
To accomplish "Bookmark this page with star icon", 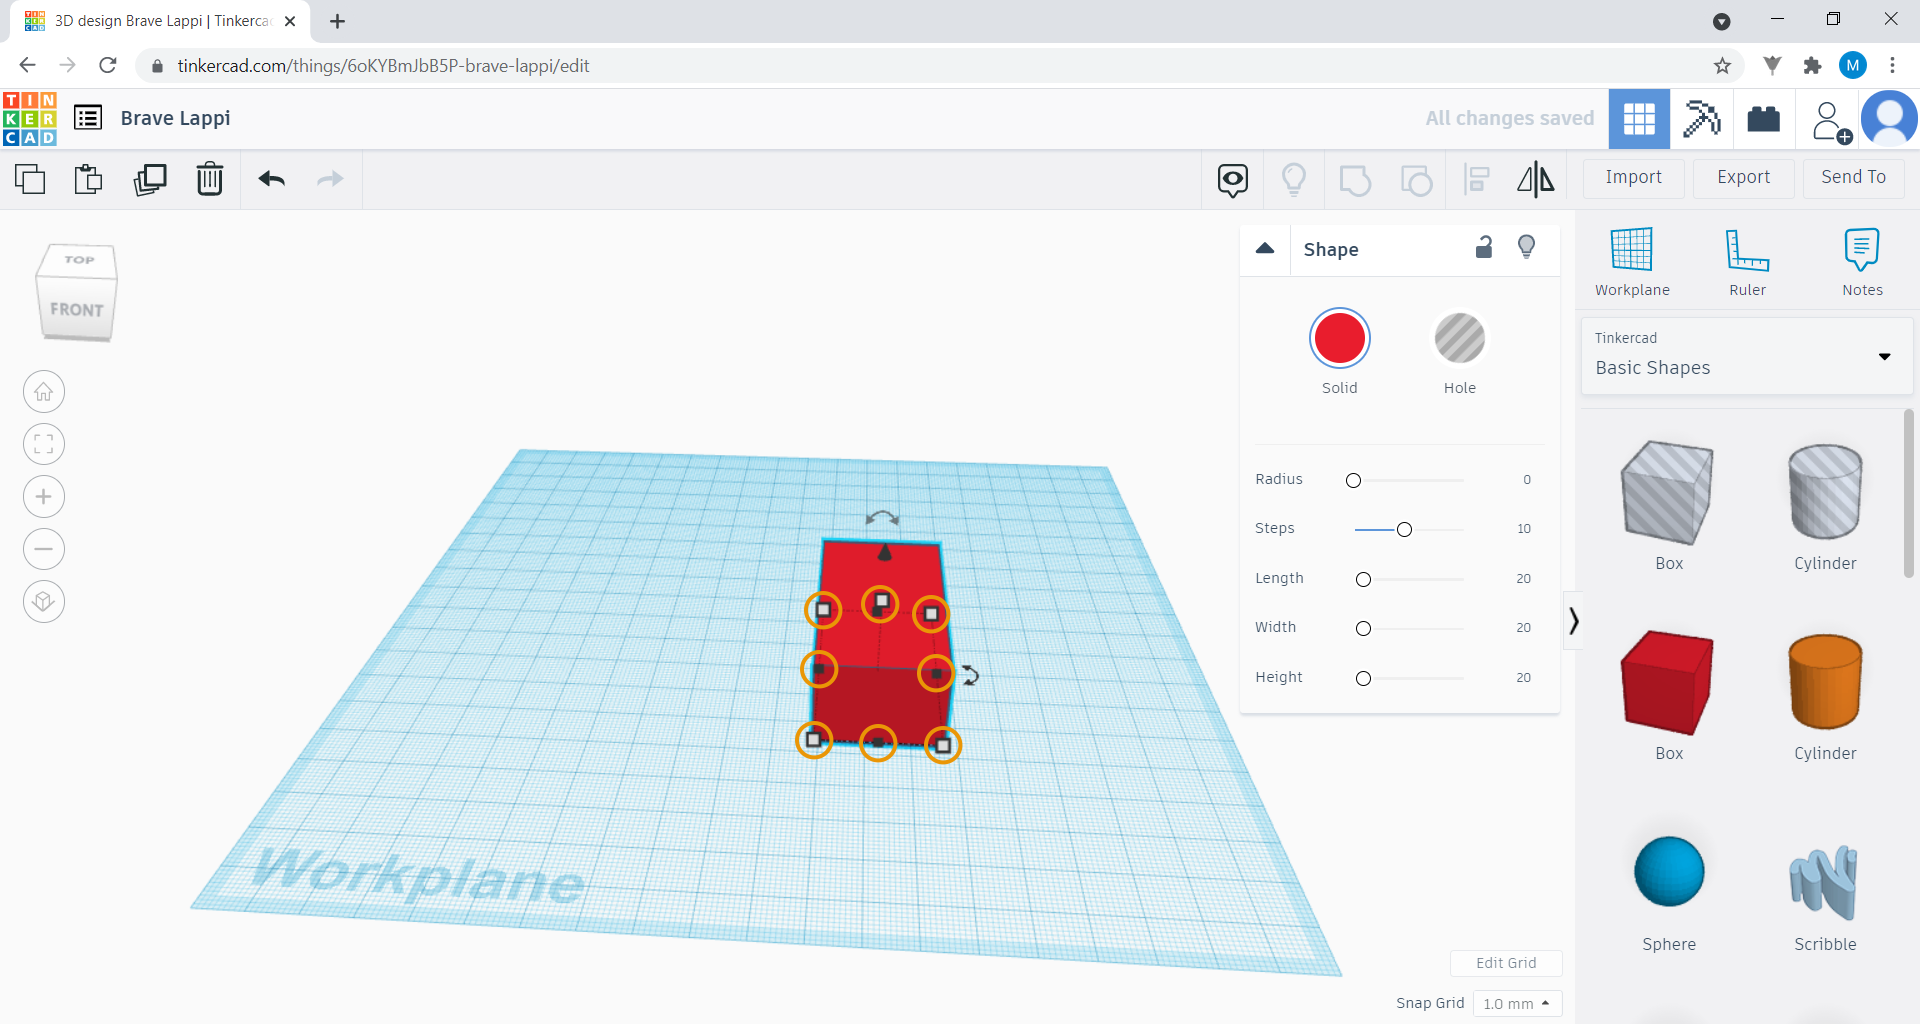I will [x=1722, y=66].
